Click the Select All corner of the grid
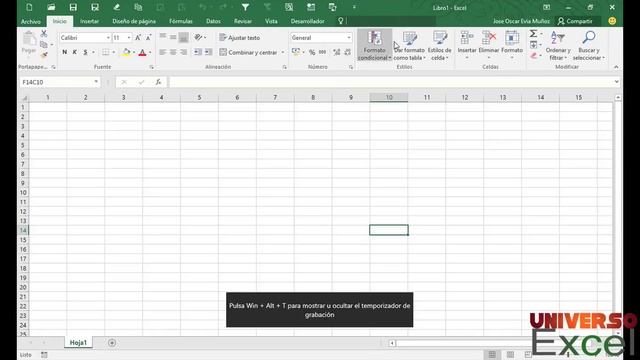The width and height of the screenshot is (640, 360). [x=24, y=98]
